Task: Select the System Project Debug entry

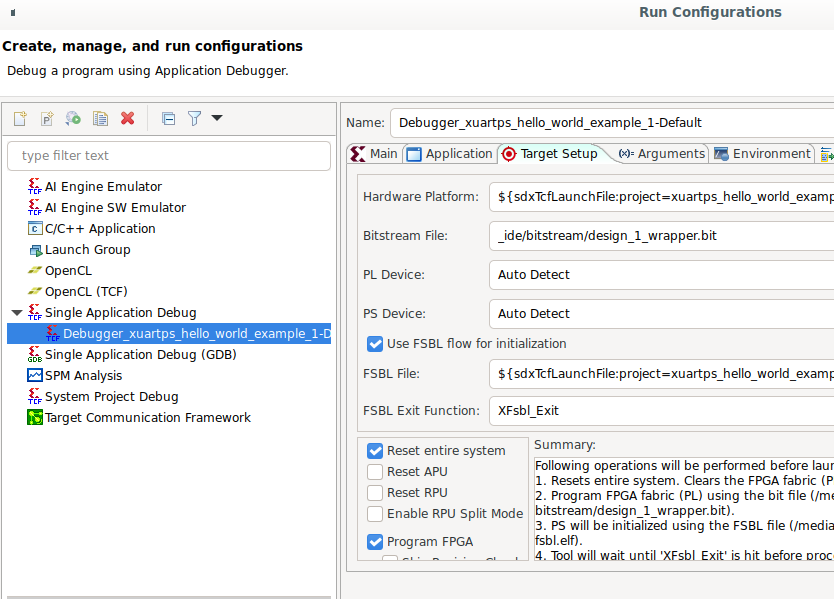Action: pos(111,397)
